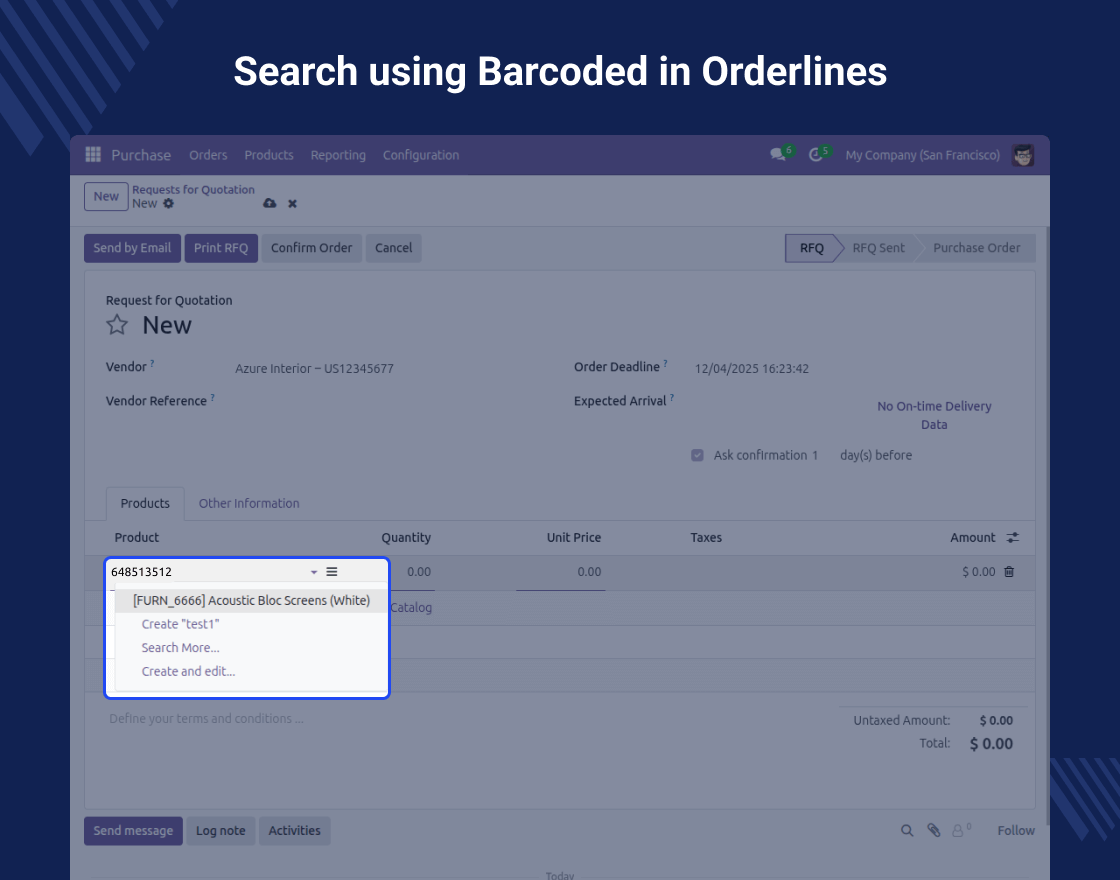Select the Purchase Order status stage

pyautogui.click(x=976, y=248)
